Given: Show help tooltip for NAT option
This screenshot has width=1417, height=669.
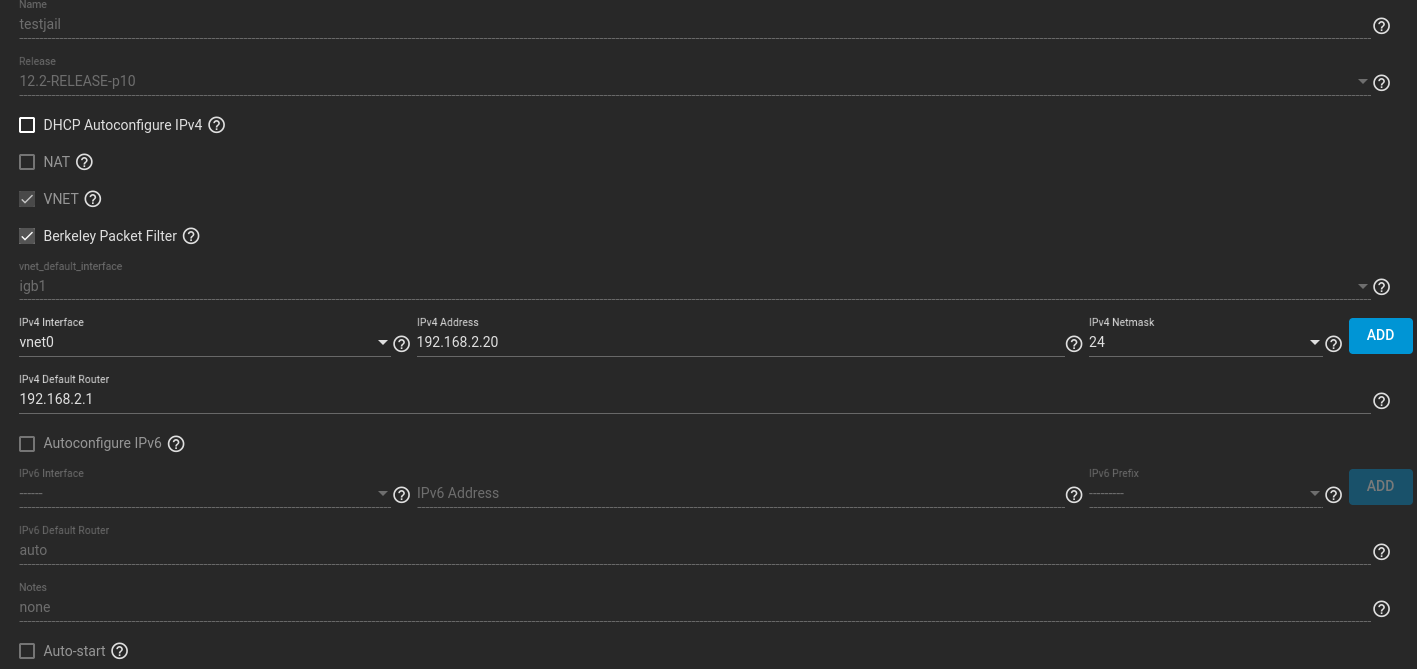Looking at the screenshot, I should coord(84,162).
